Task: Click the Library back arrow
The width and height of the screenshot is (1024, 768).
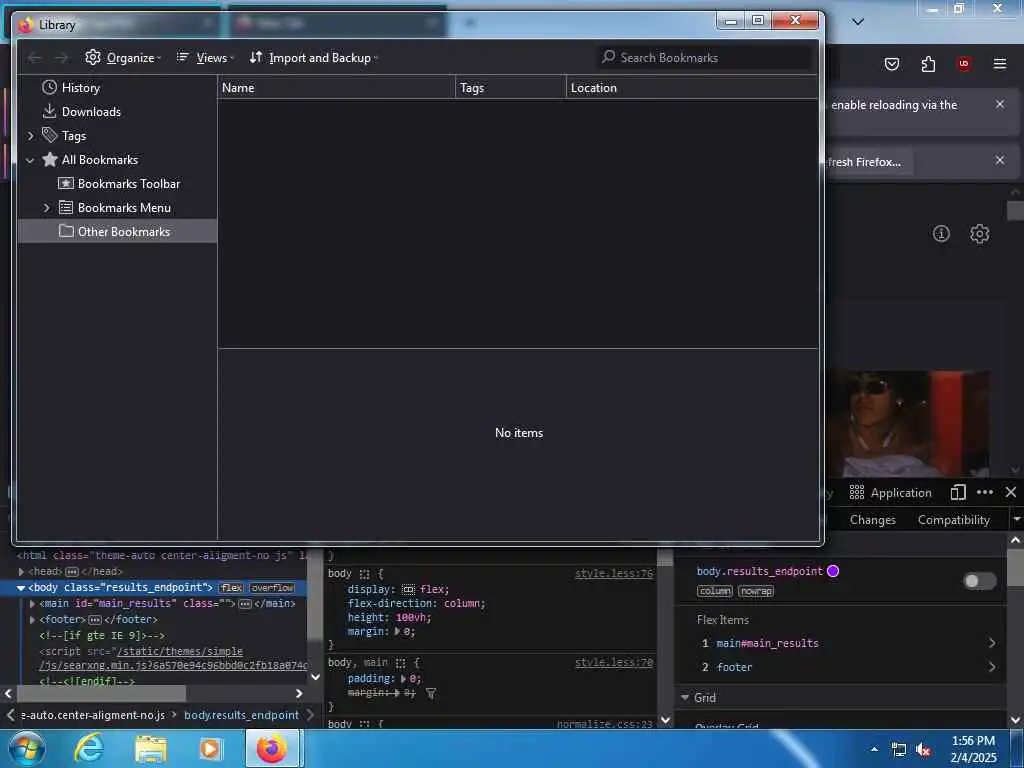Action: pos(35,58)
